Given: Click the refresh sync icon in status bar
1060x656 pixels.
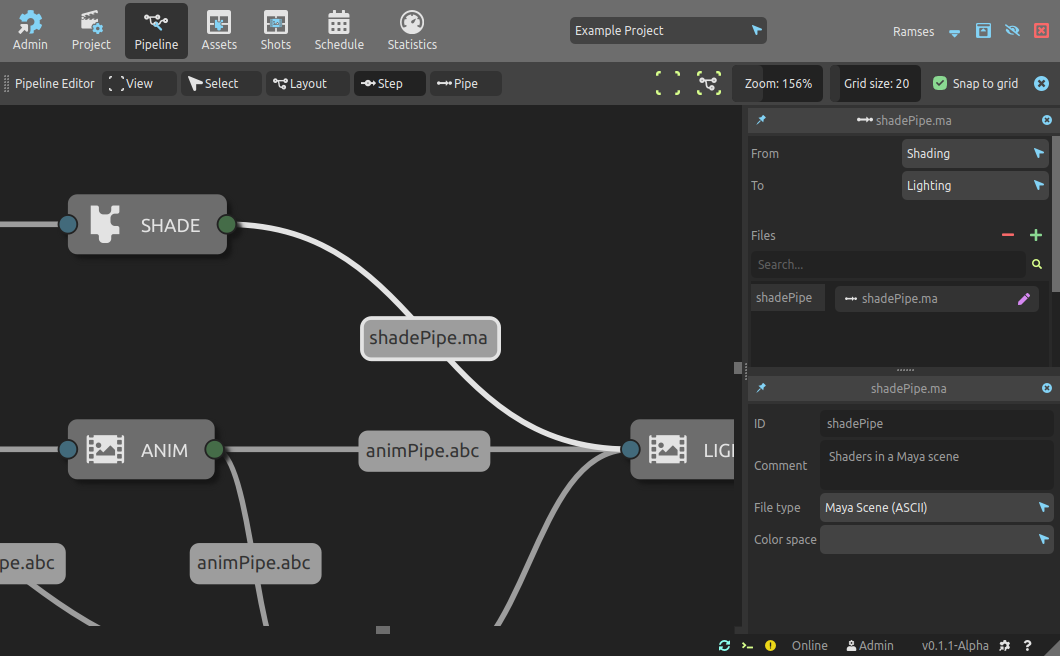Looking at the screenshot, I should tap(724, 645).
